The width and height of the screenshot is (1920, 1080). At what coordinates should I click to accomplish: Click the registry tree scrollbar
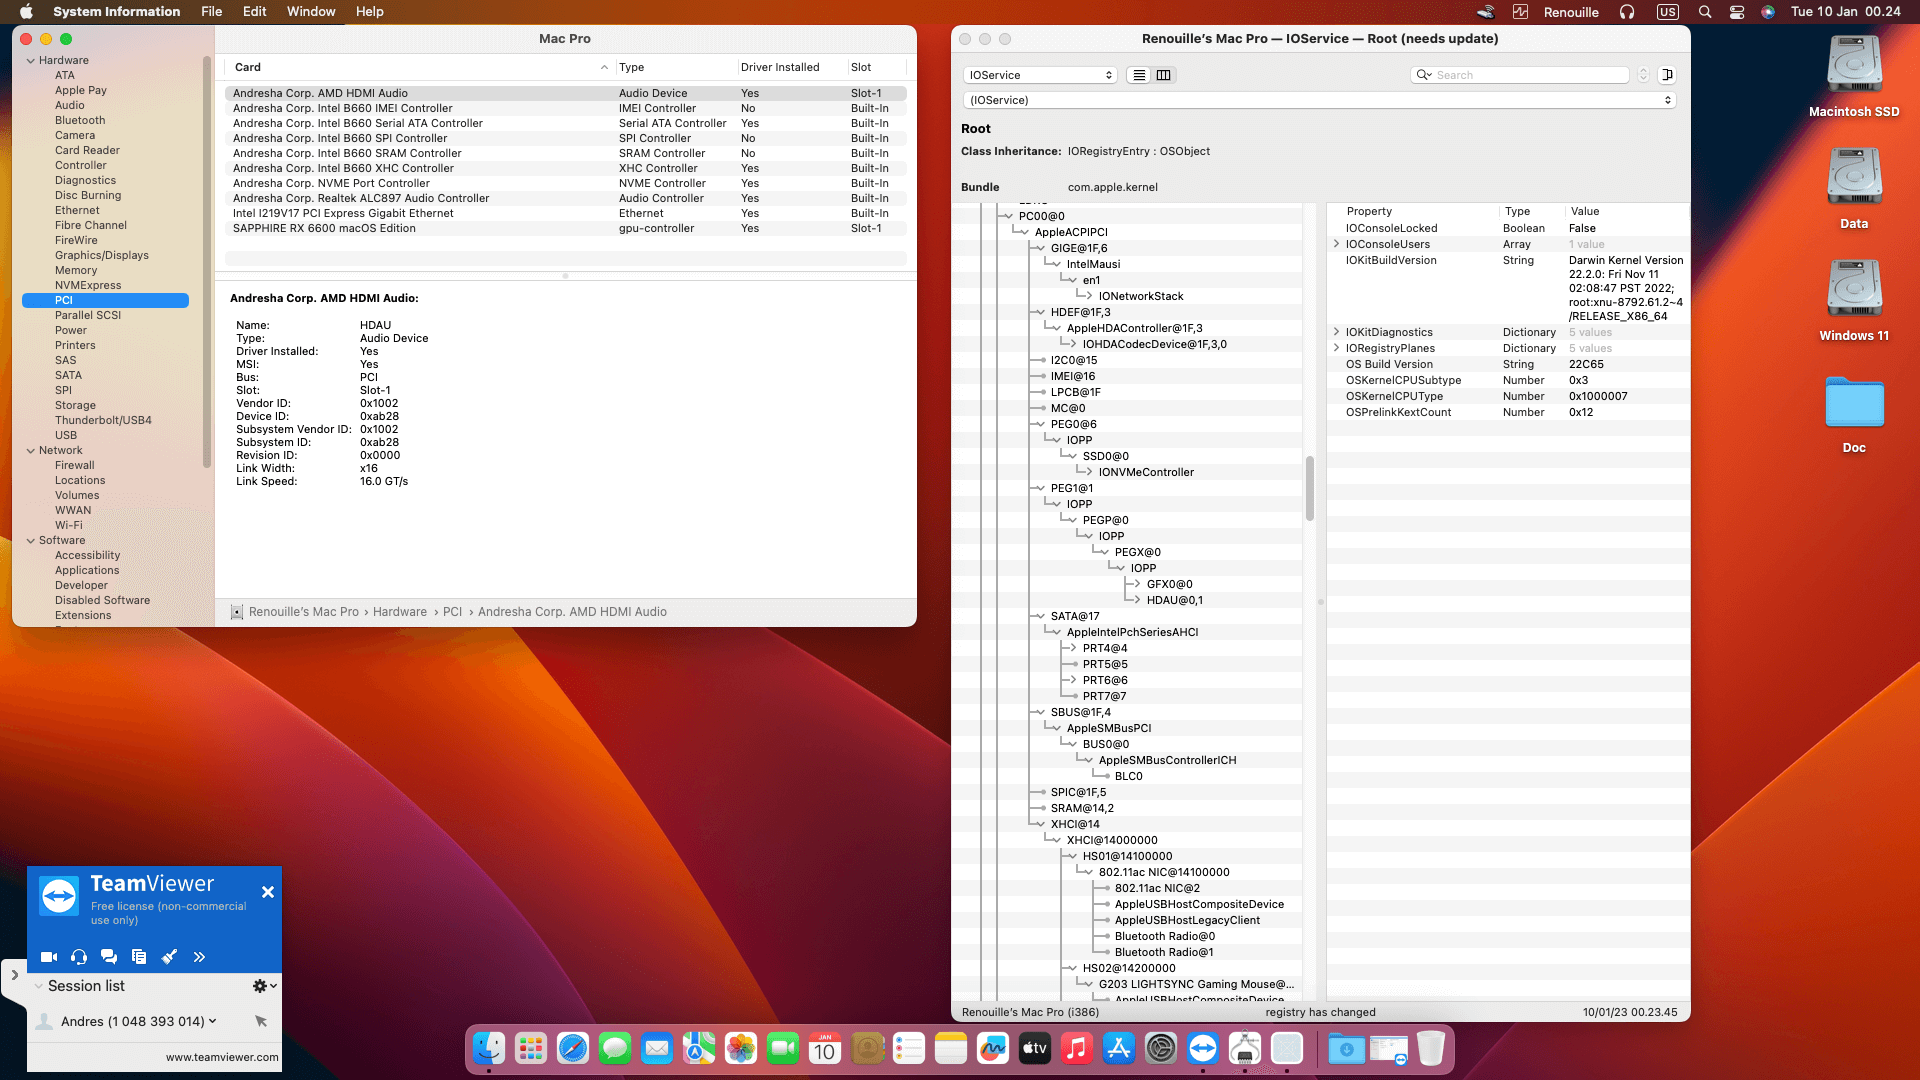click(x=1309, y=488)
